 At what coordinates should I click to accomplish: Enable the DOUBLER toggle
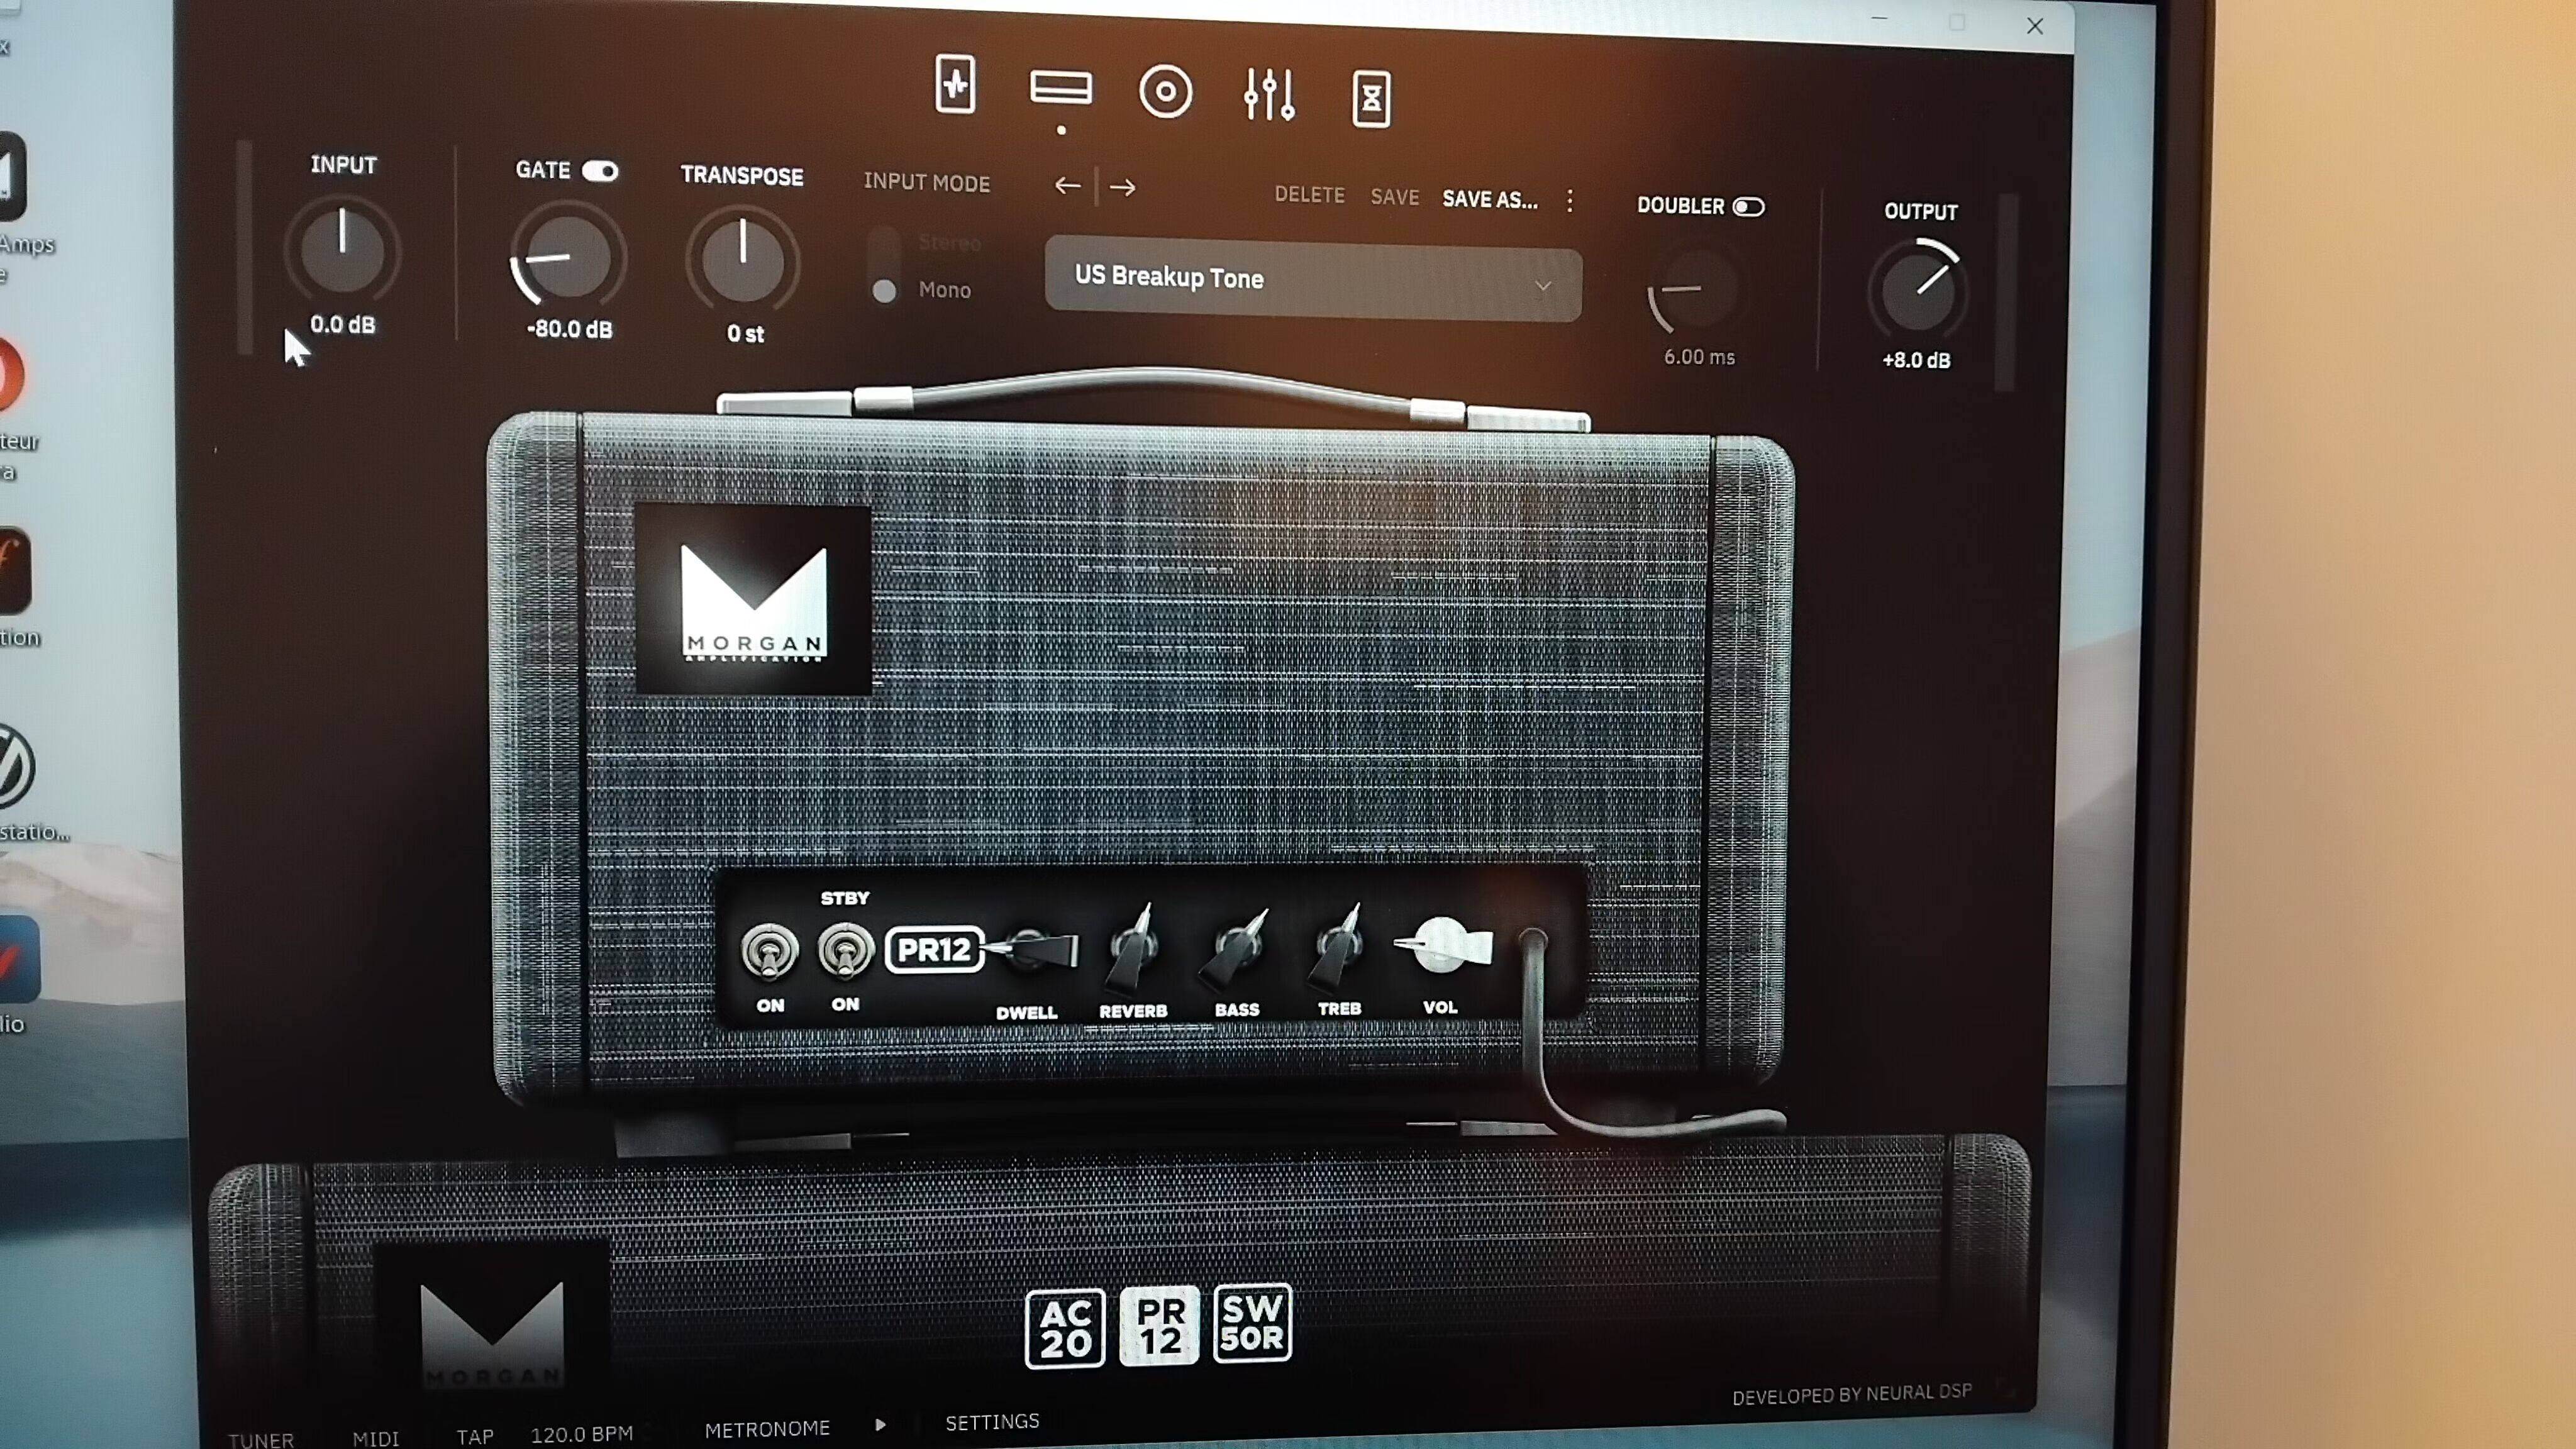pyautogui.click(x=1748, y=207)
